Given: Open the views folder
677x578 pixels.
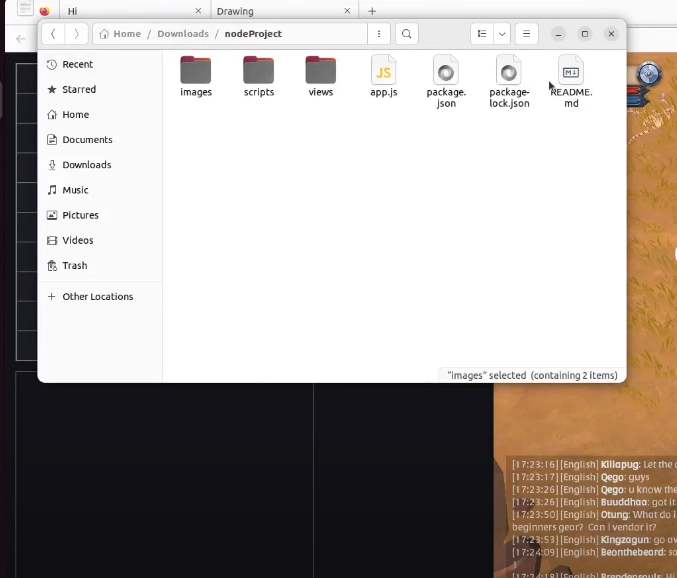Looking at the screenshot, I should (x=321, y=71).
